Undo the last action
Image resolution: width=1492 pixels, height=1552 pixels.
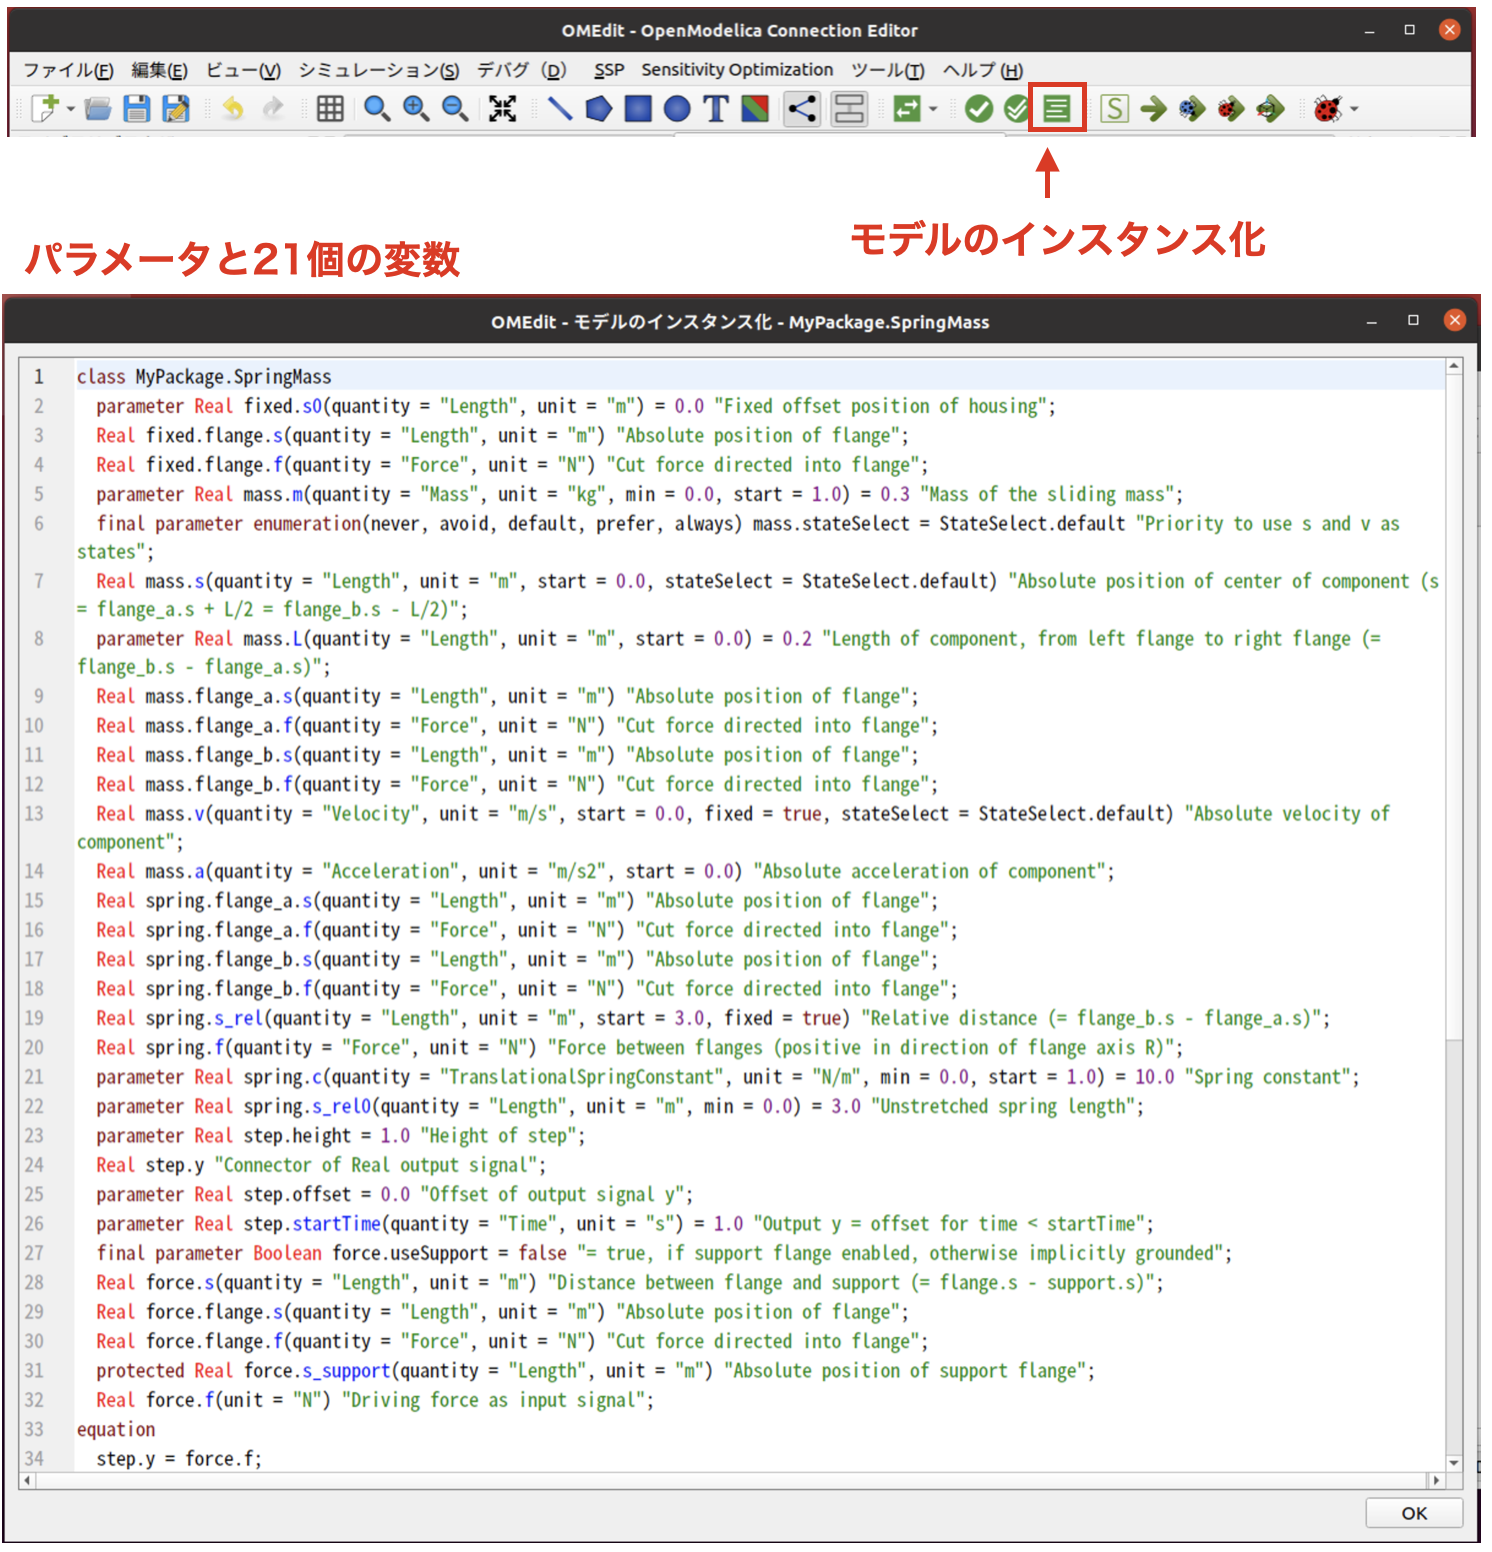click(x=233, y=108)
